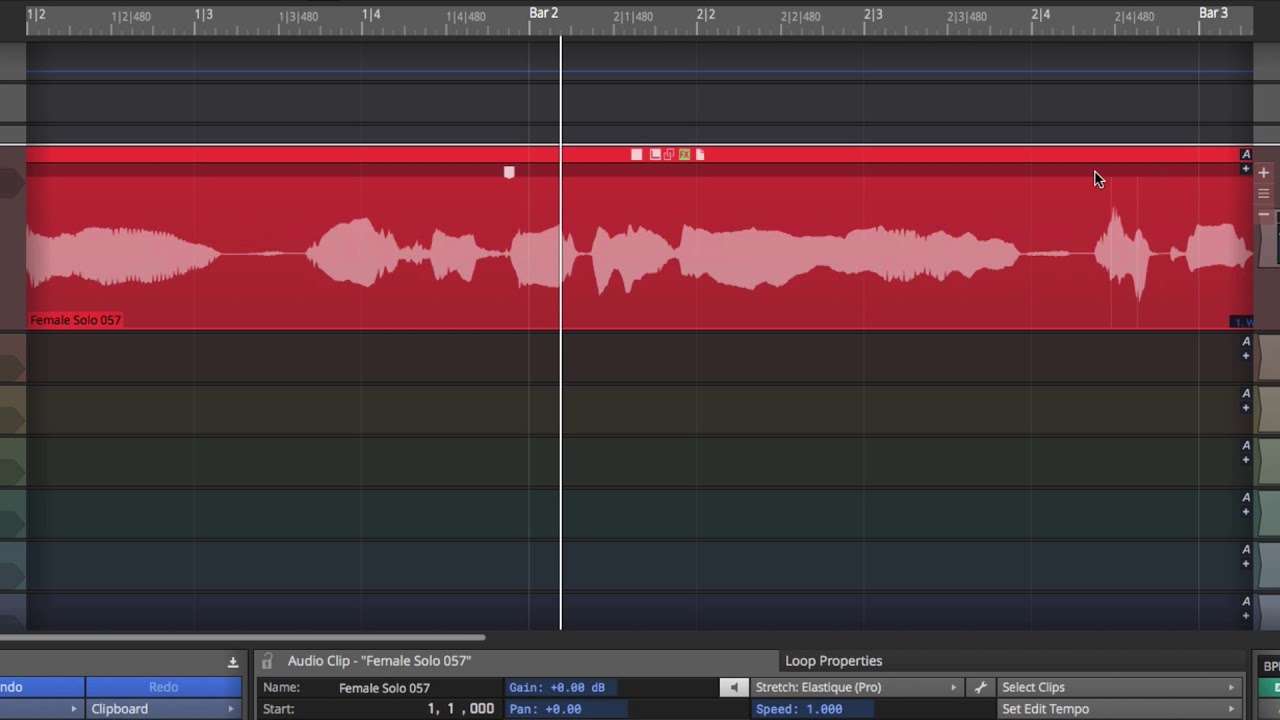Adjust the Pan +0.00 slider

point(611,709)
